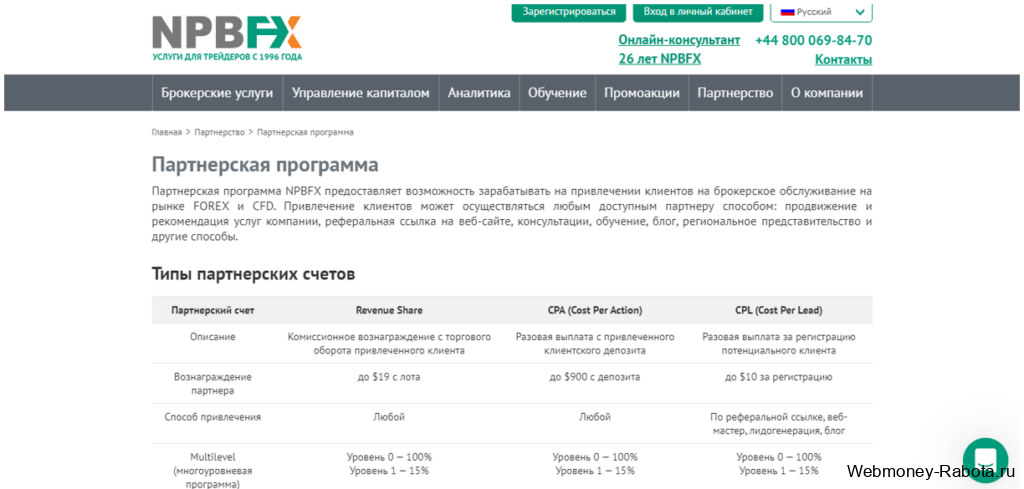The height and width of the screenshot is (489, 1024).
Task: Open the Обучение menu
Action: [x=557, y=93]
